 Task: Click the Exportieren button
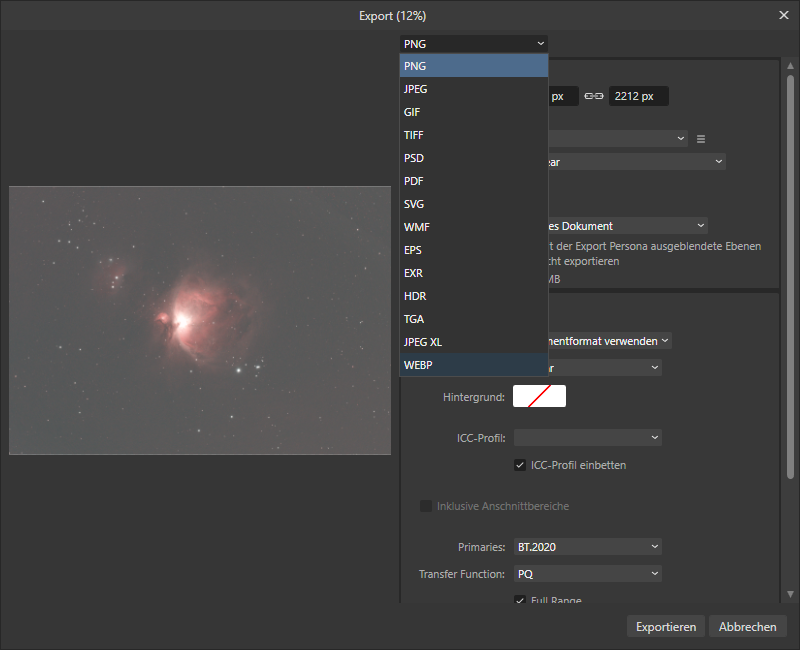click(x=665, y=626)
